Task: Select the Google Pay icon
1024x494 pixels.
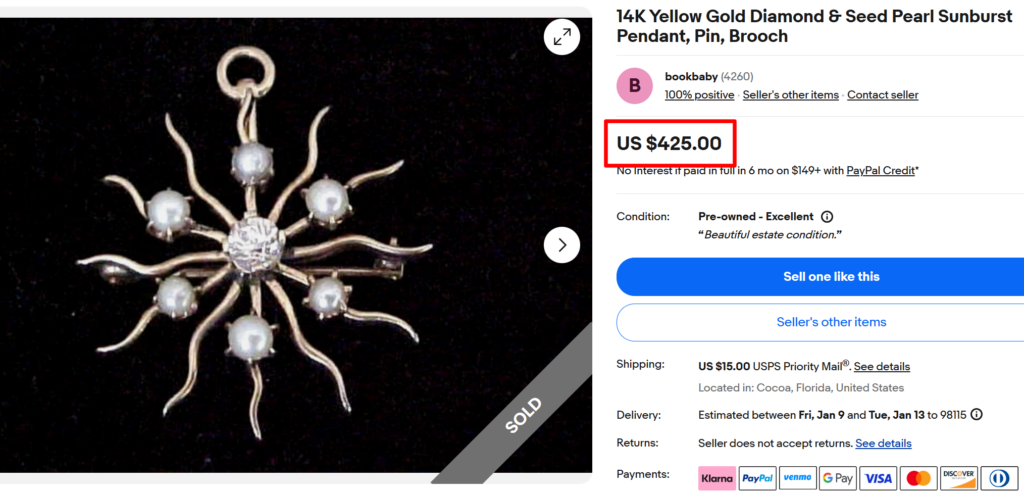Action: click(x=838, y=478)
